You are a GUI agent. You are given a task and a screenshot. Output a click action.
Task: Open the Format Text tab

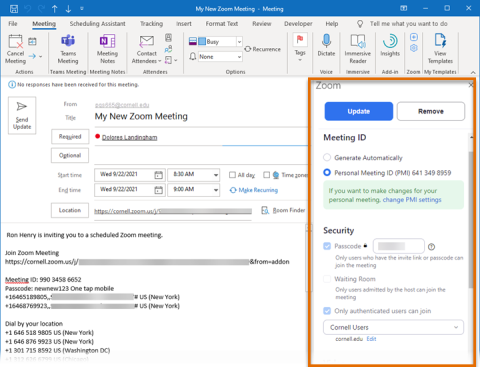point(222,24)
